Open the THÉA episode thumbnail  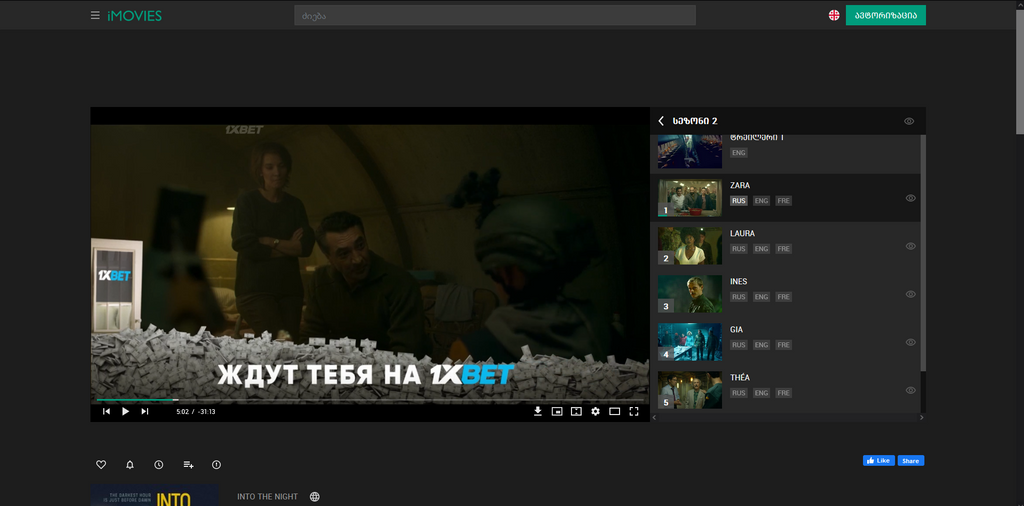tap(690, 390)
